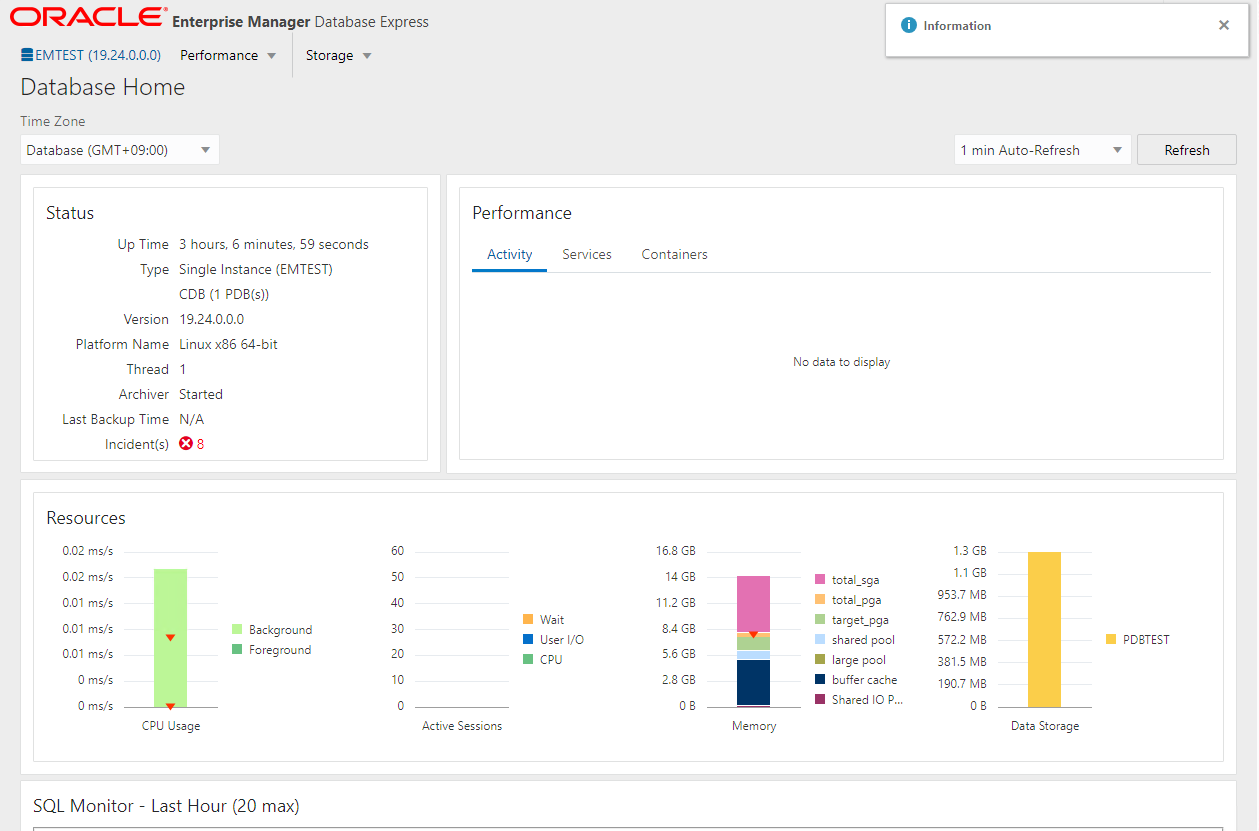
Task: Click the PDBTEST legend swatch
Action: (x=1111, y=640)
